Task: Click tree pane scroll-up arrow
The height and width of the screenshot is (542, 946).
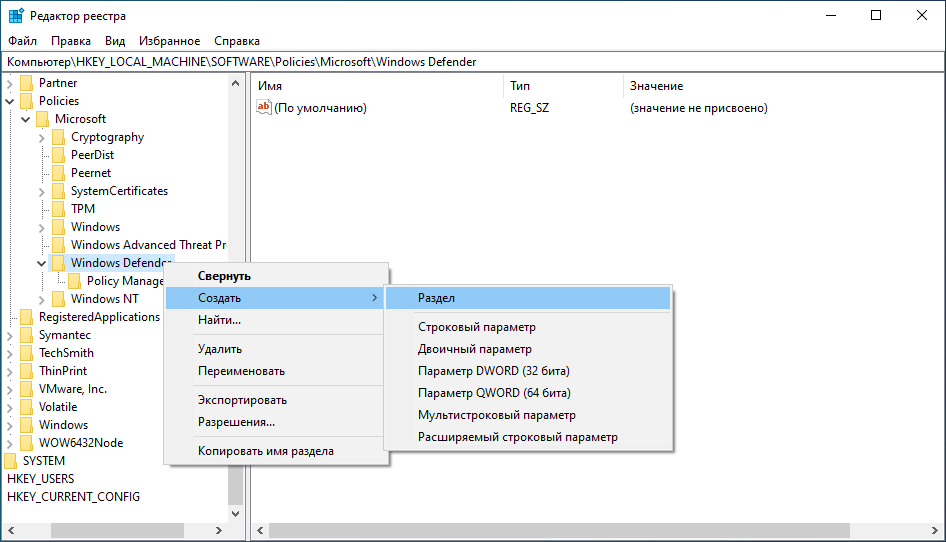Action: click(235, 83)
